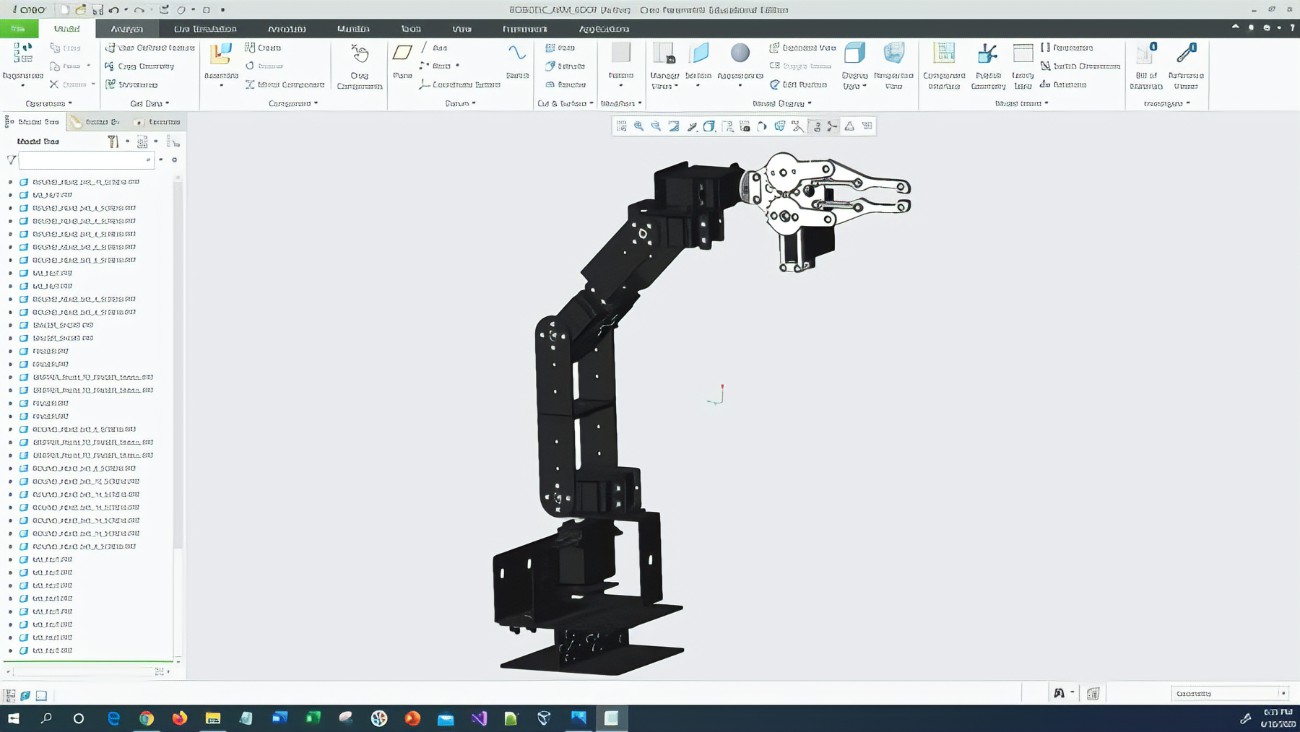This screenshot has width=1300, height=732.
Task: Switch to the Live Simulation ribbon tab
Action: coord(205,29)
